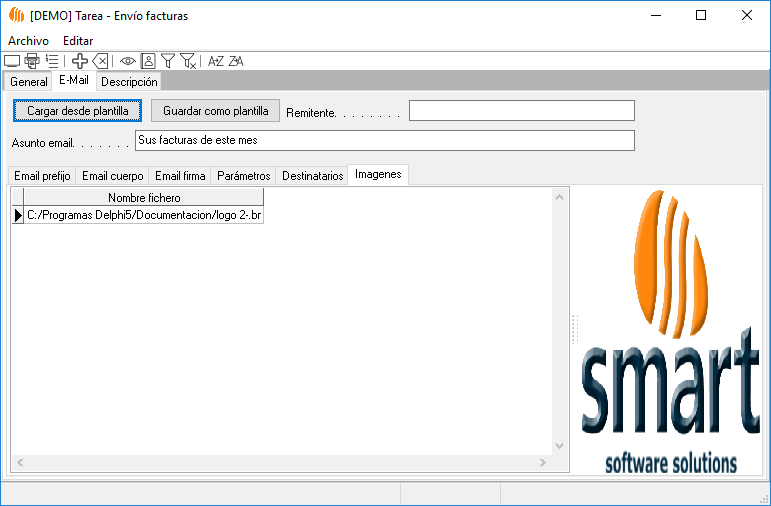Open the numbered list view icon
771x506 pixels.
pyautogui.click(x=52, y=61)
